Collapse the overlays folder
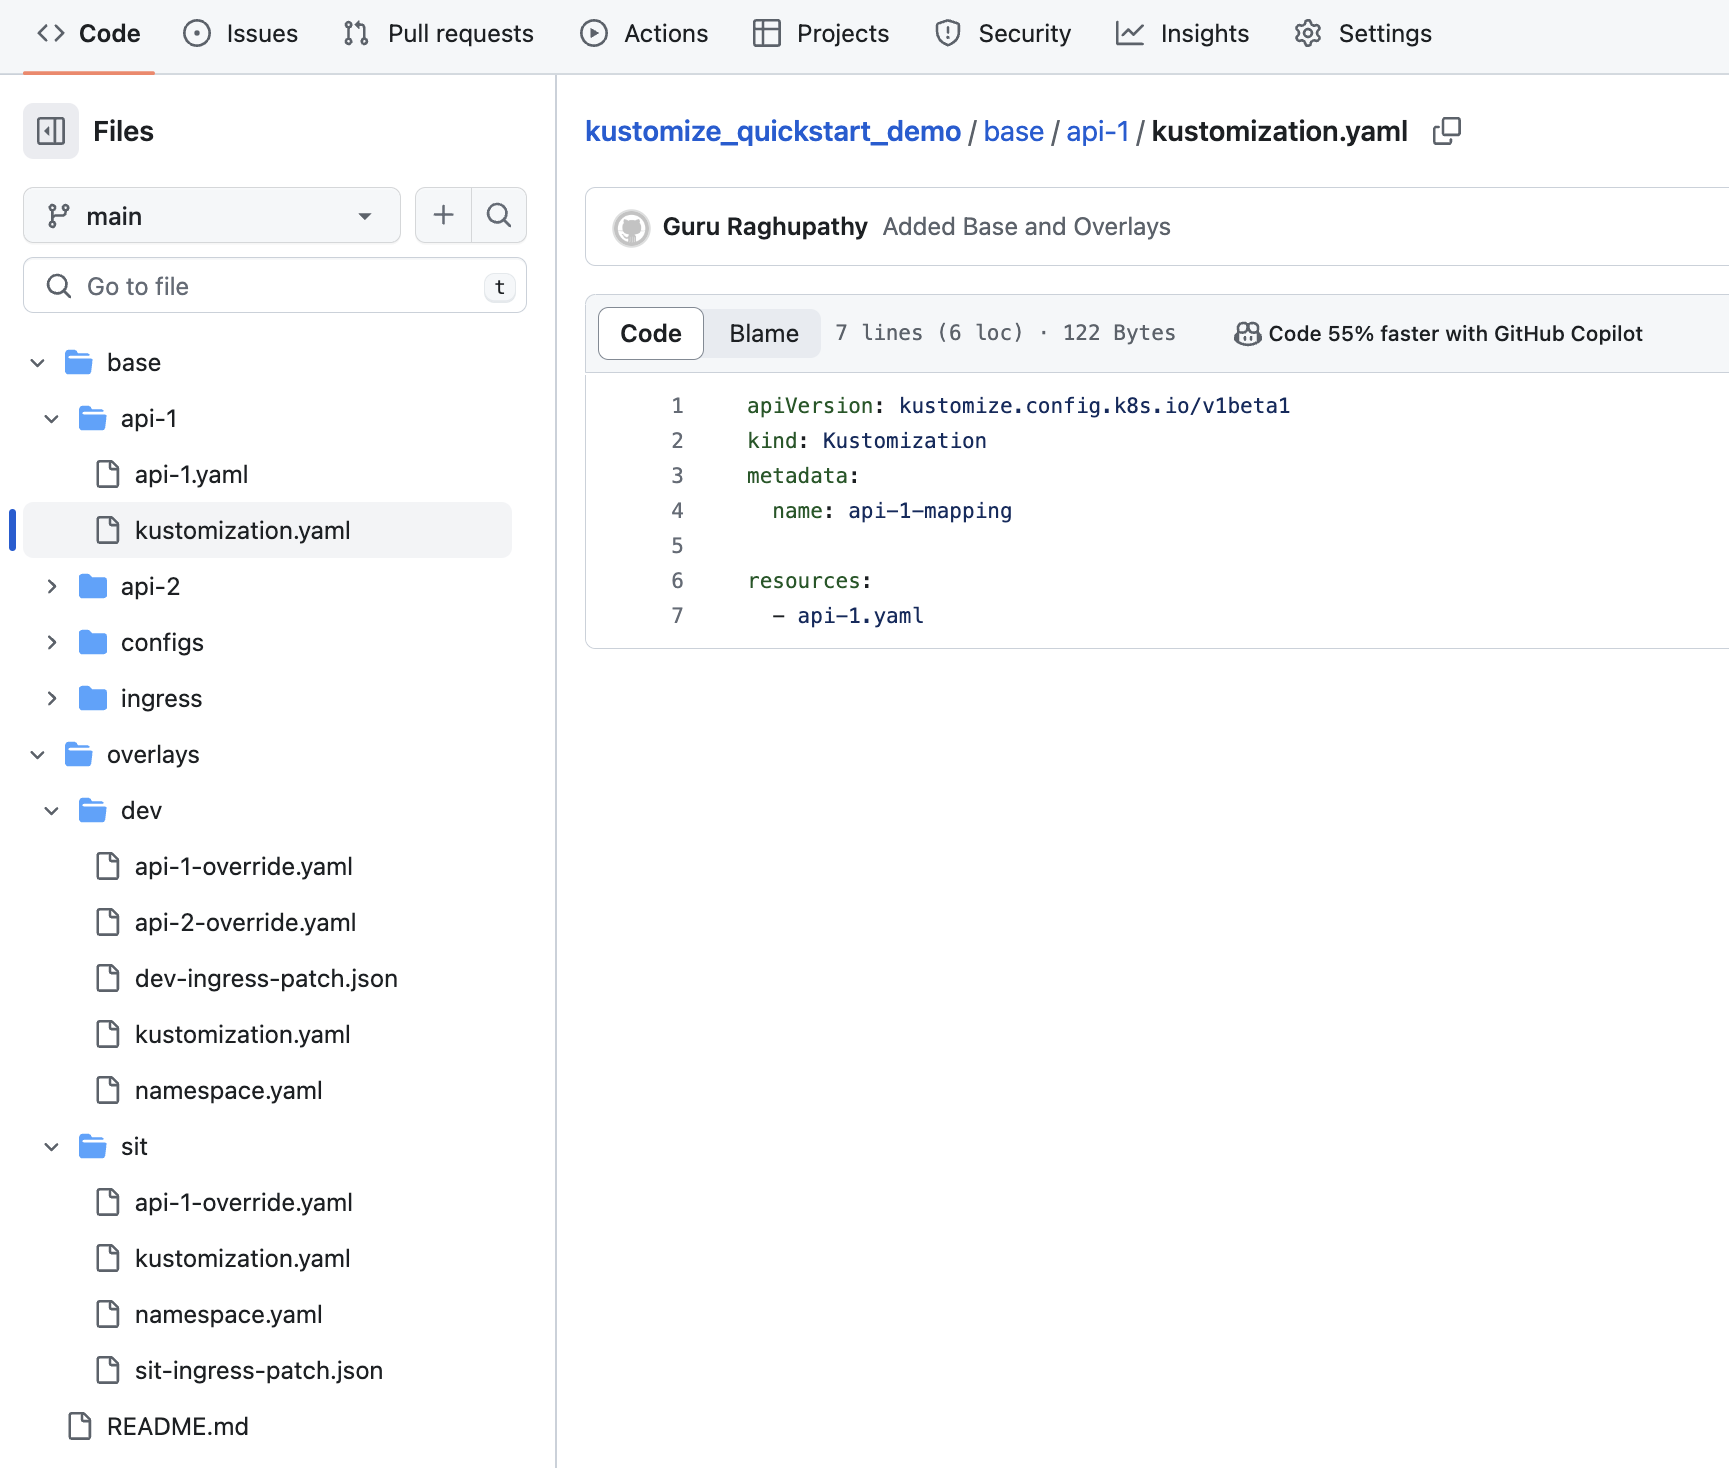The image size is (1729, 1468). pos(38,755)
